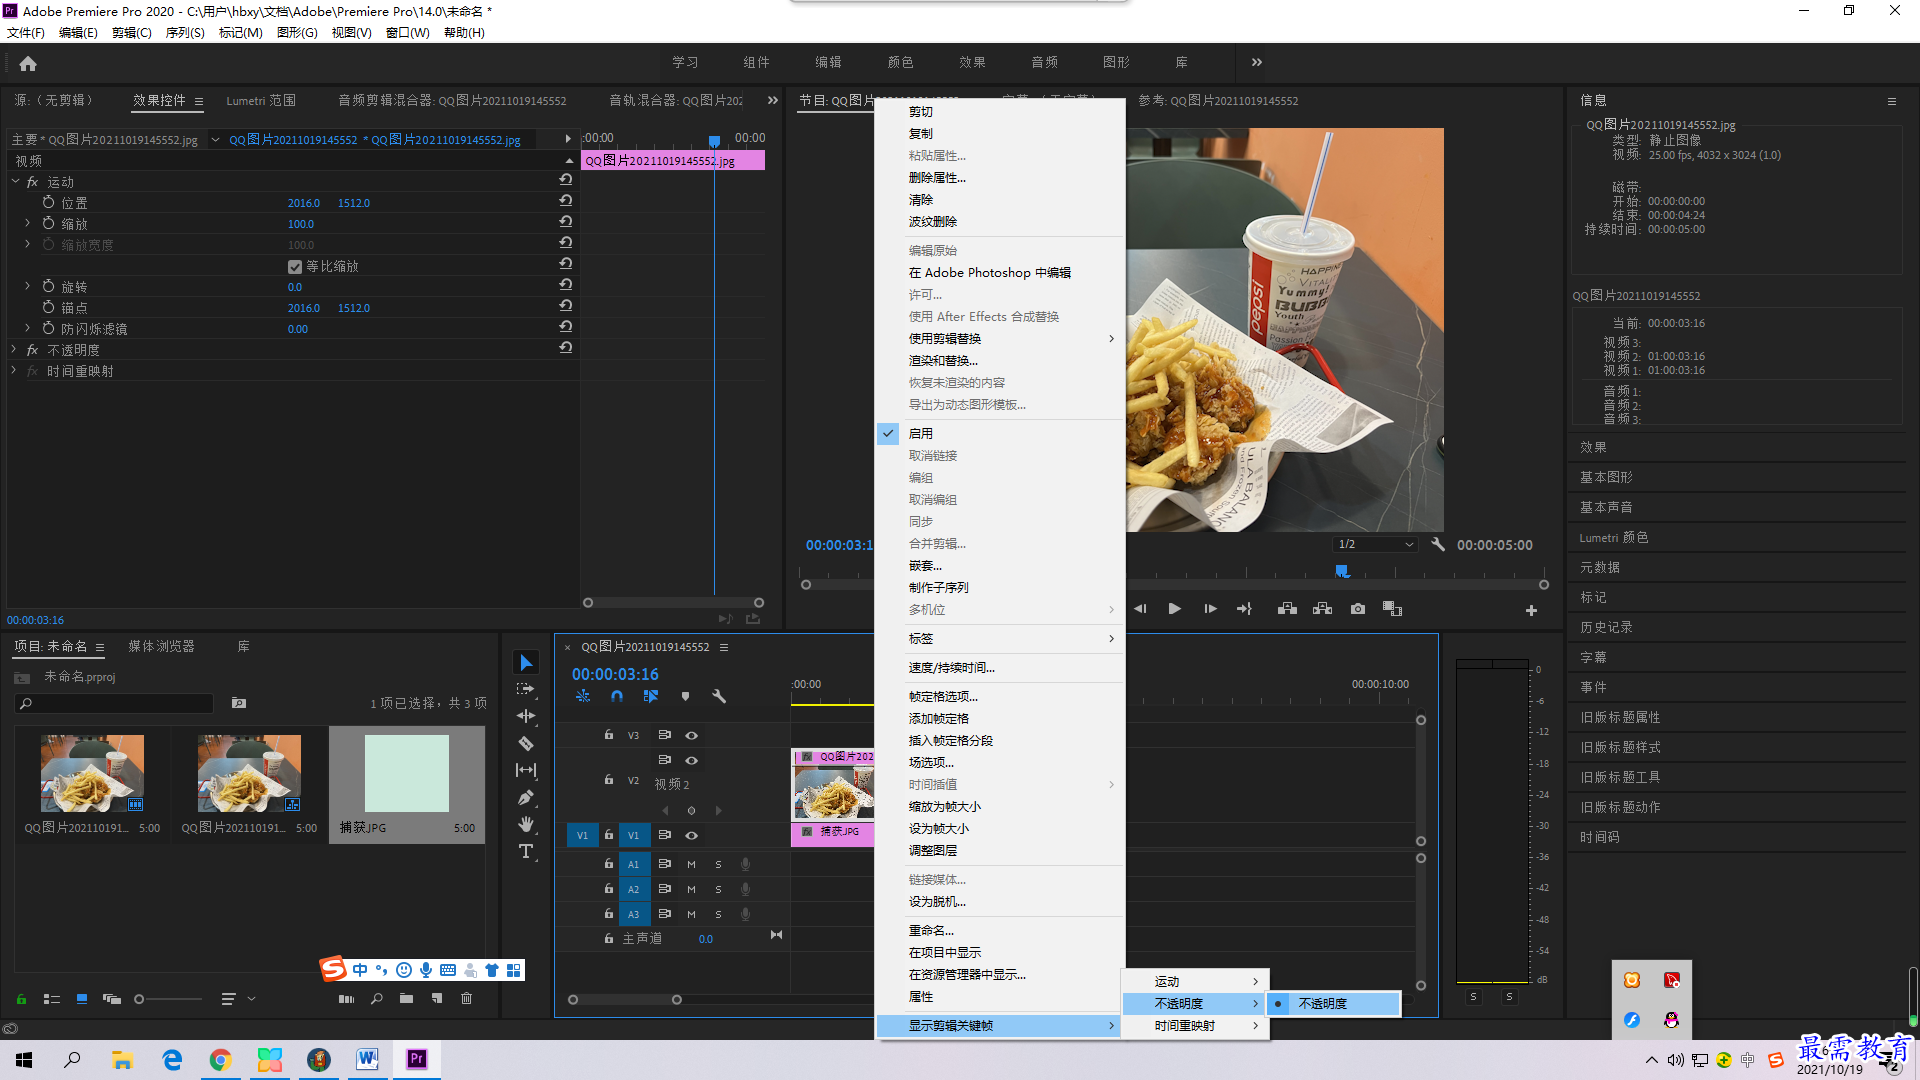Screen dimensions: 1920x1080
Task: Click the add marker icon in timeline
Action: (685, 696)
